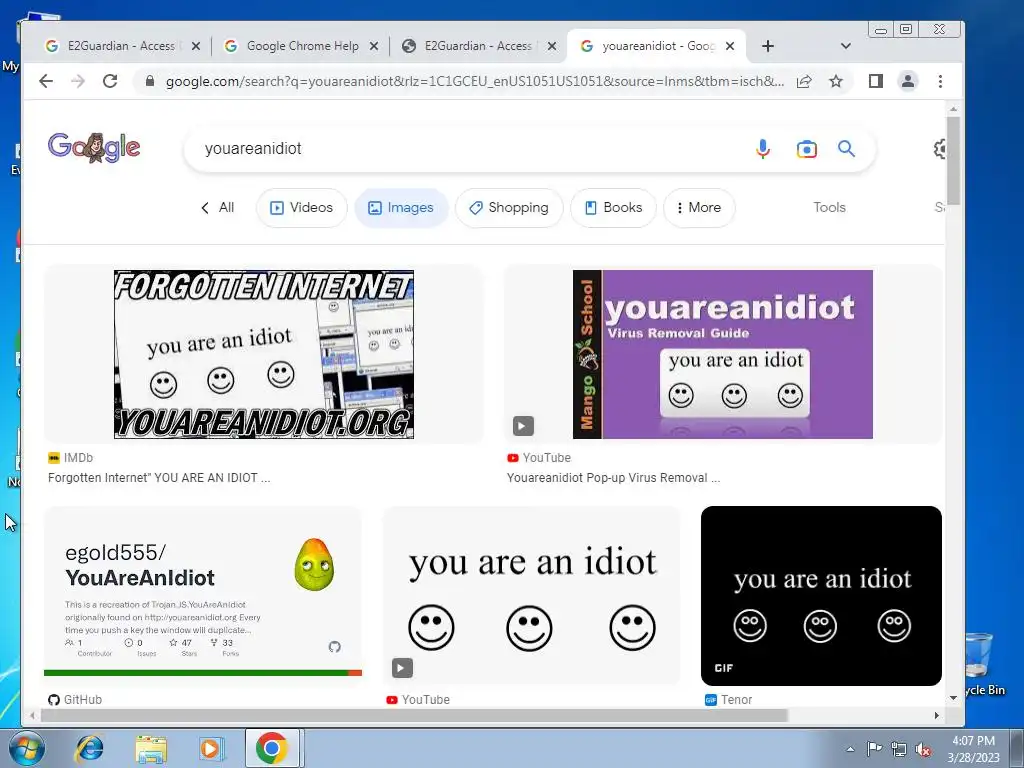
Task: Show hidden tray icons arrow
Action: tap(850, 749)
